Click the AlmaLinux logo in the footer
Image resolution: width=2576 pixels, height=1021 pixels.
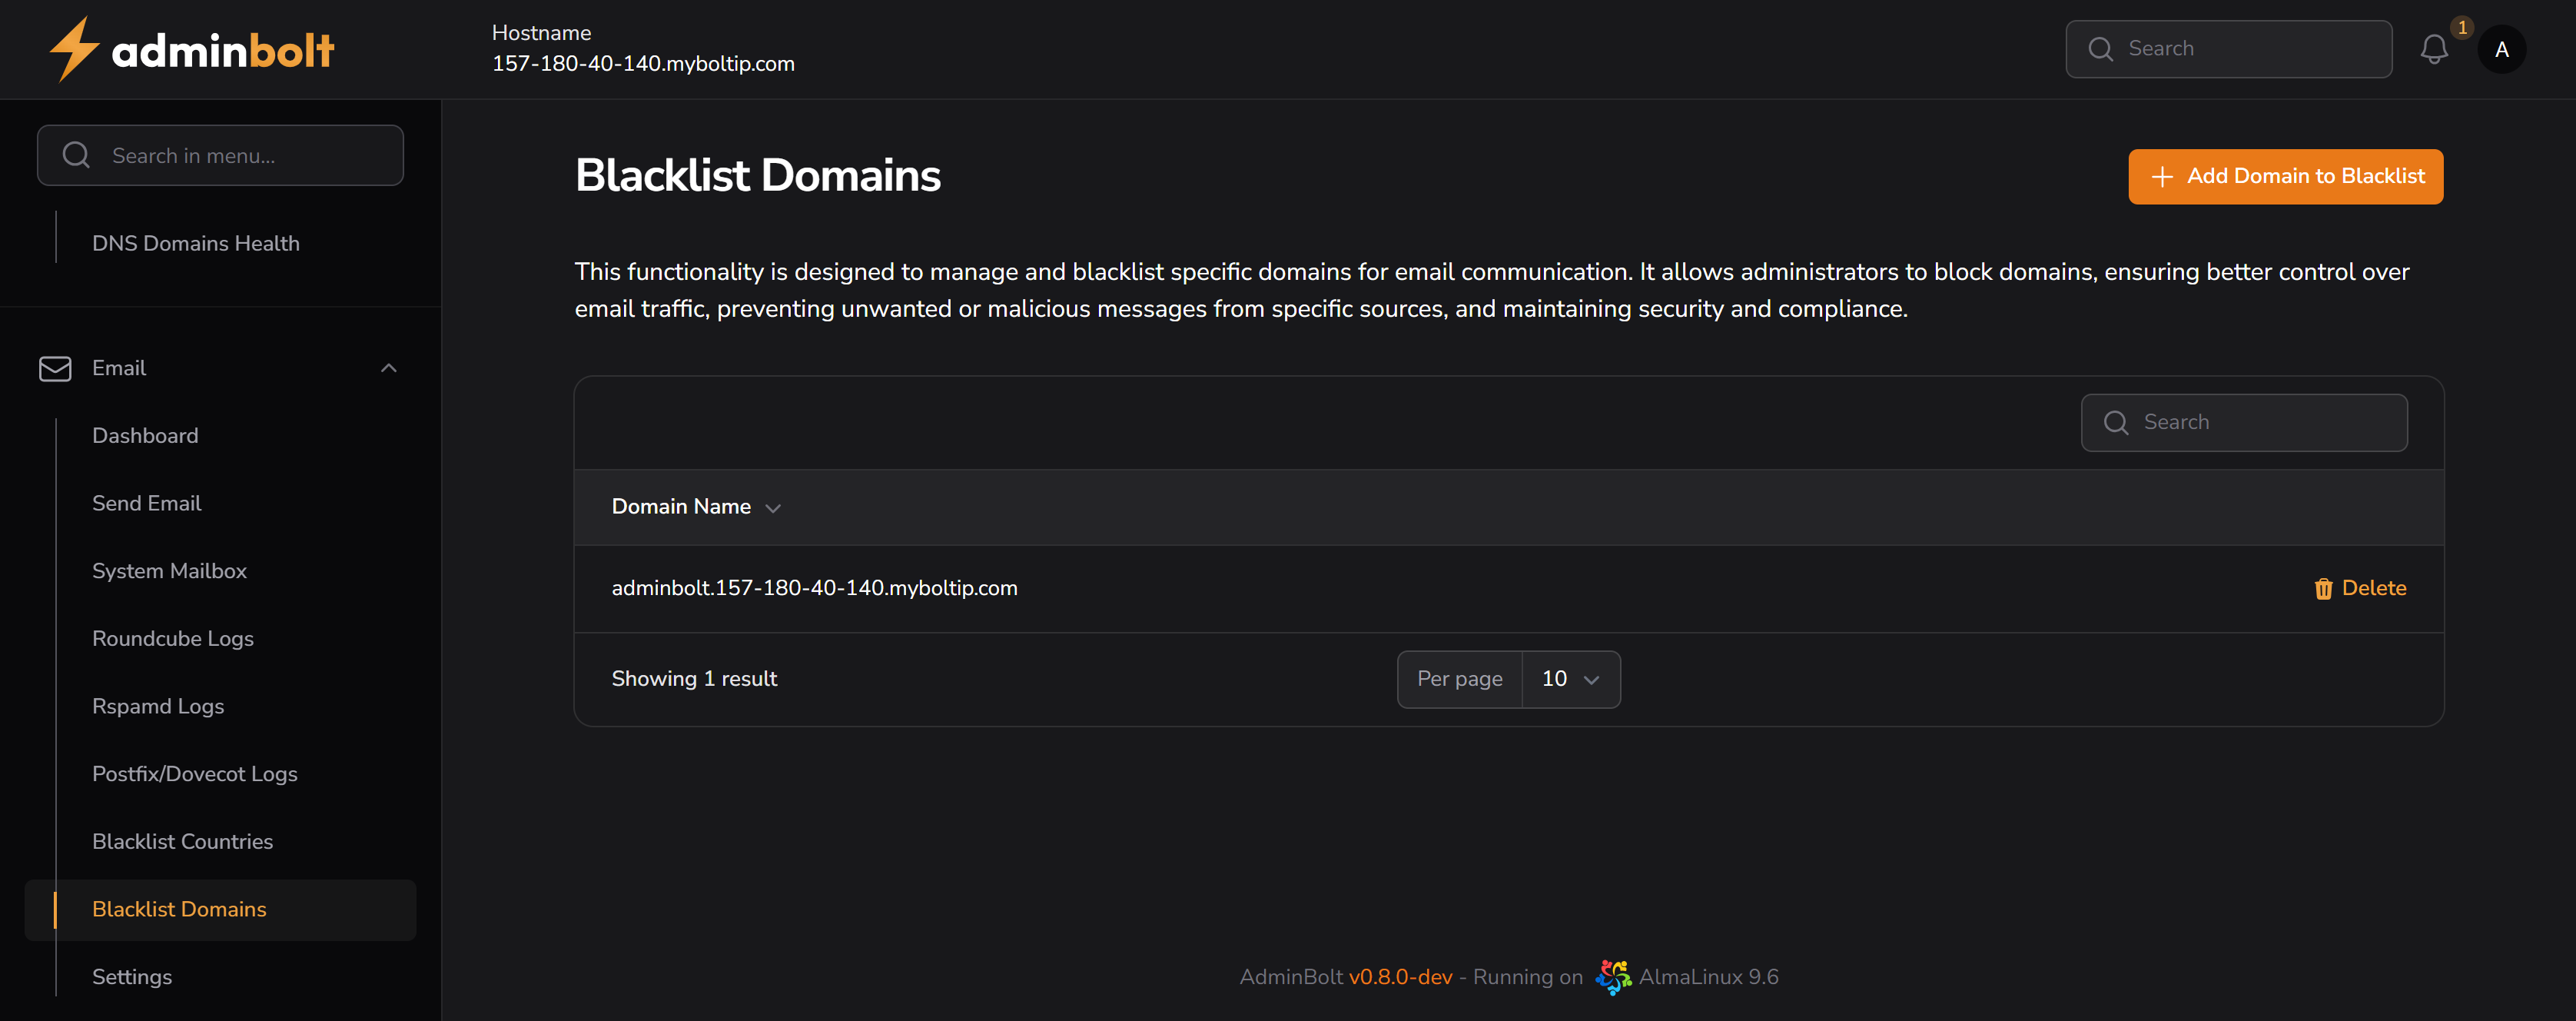point(1613,977)
